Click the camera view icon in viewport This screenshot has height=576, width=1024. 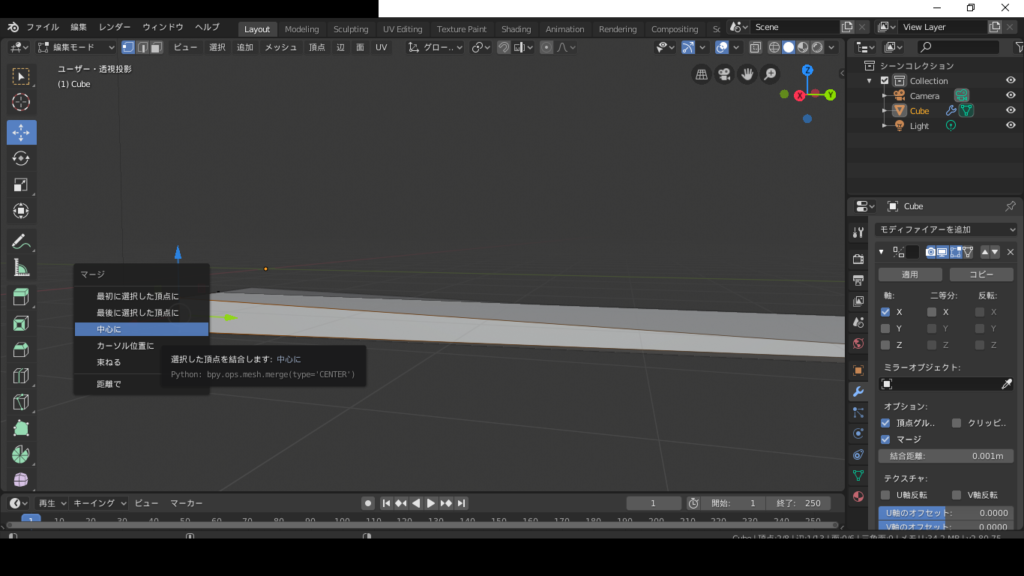tap(725, 74)
